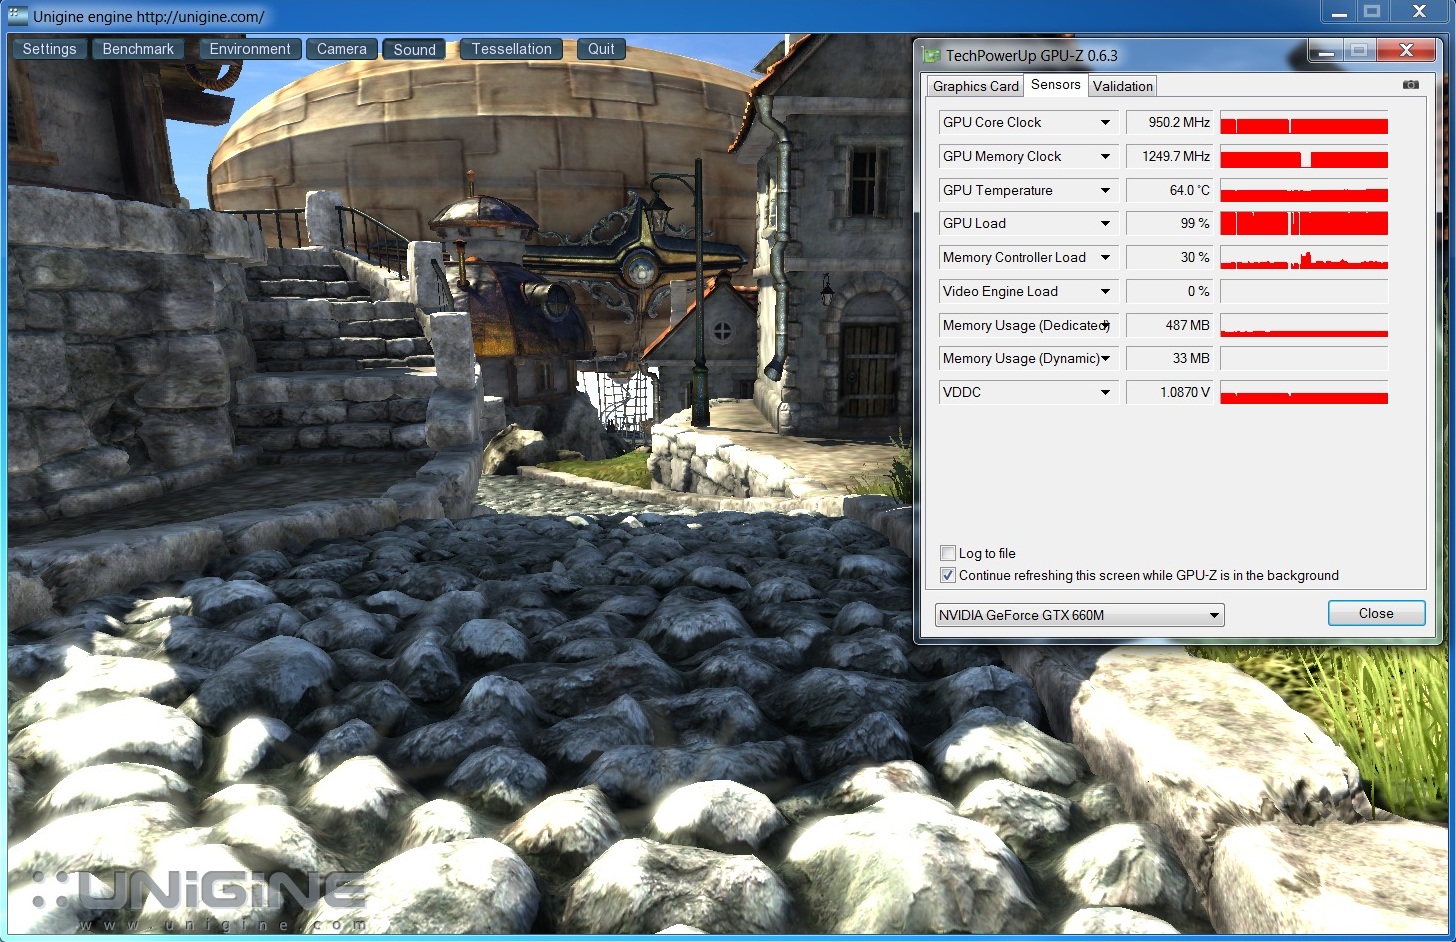This screenshot has width=1456, height=942.
Task: Click the VDDC history graph
Action: (1304, 392)
